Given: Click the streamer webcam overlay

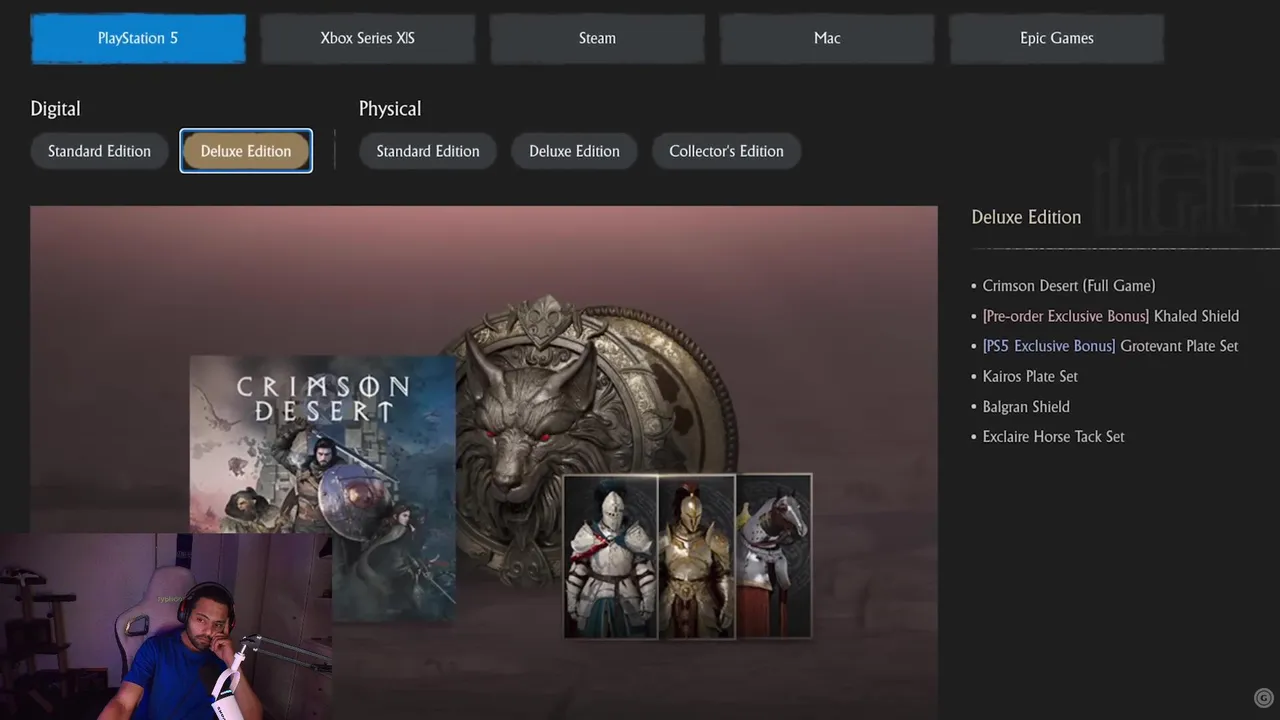Looking at the screenshot, I should (x=166, y=626).
